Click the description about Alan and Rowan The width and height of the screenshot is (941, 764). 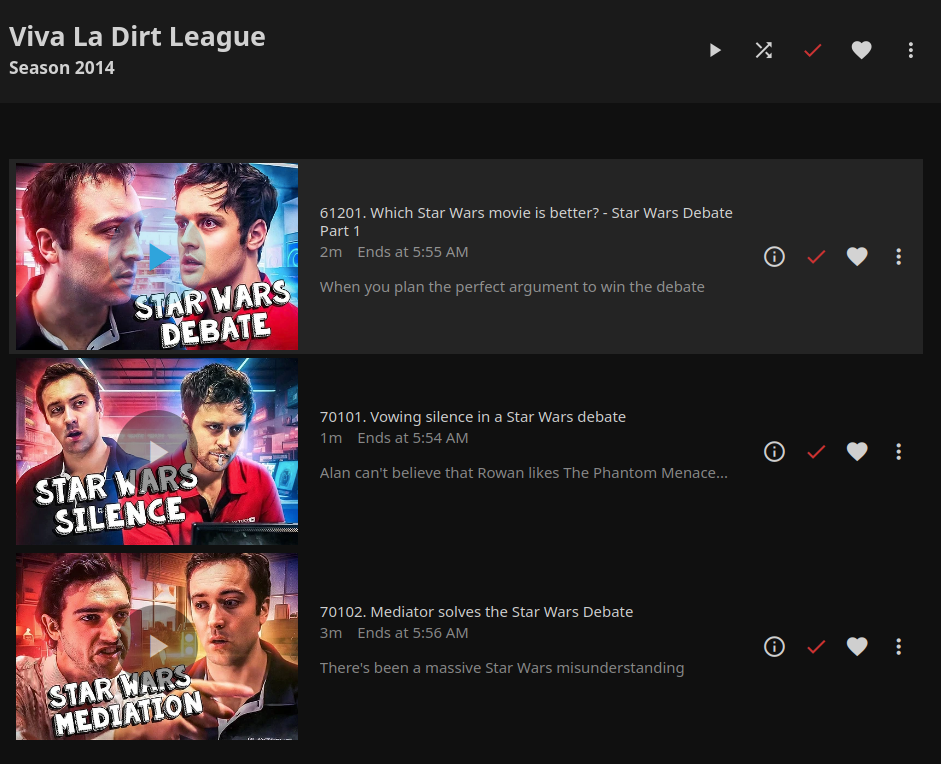524,473
